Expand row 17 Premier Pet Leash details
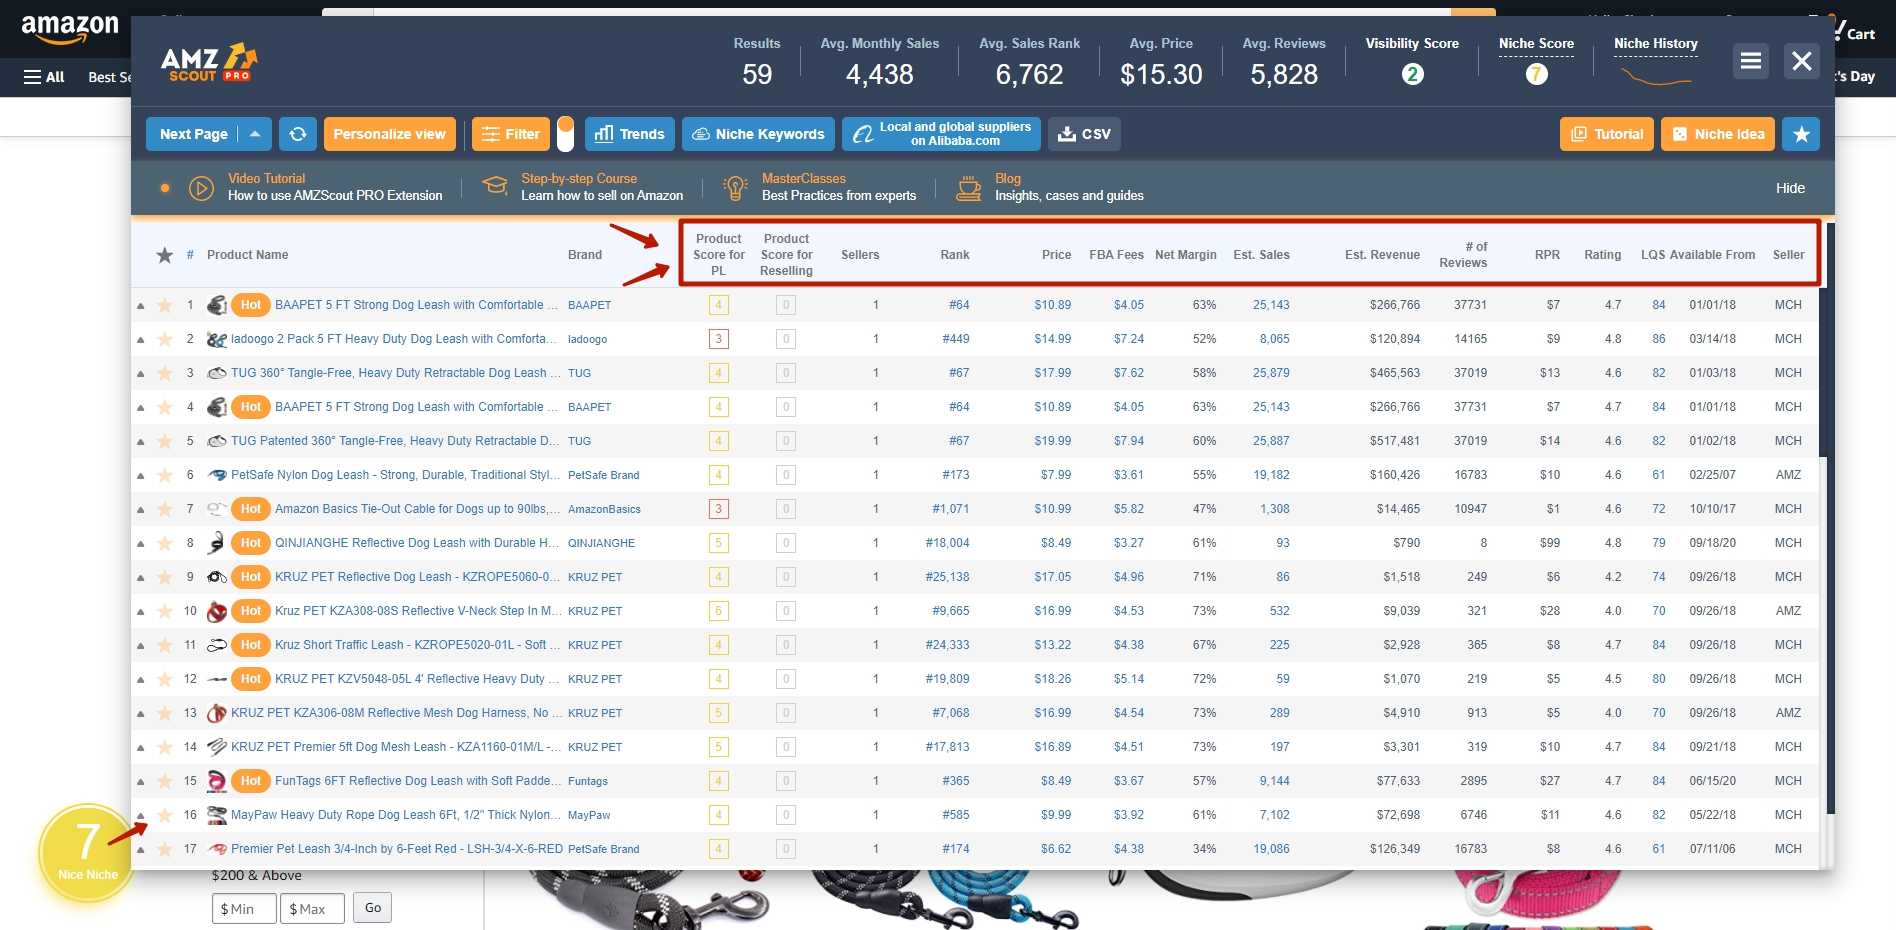 click(140, 849)
